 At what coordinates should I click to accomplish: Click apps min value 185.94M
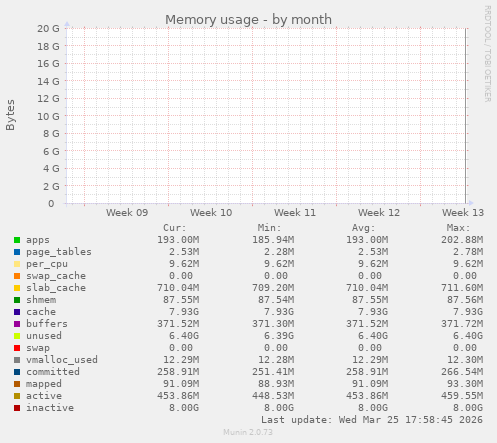click(x=273, y=240)
